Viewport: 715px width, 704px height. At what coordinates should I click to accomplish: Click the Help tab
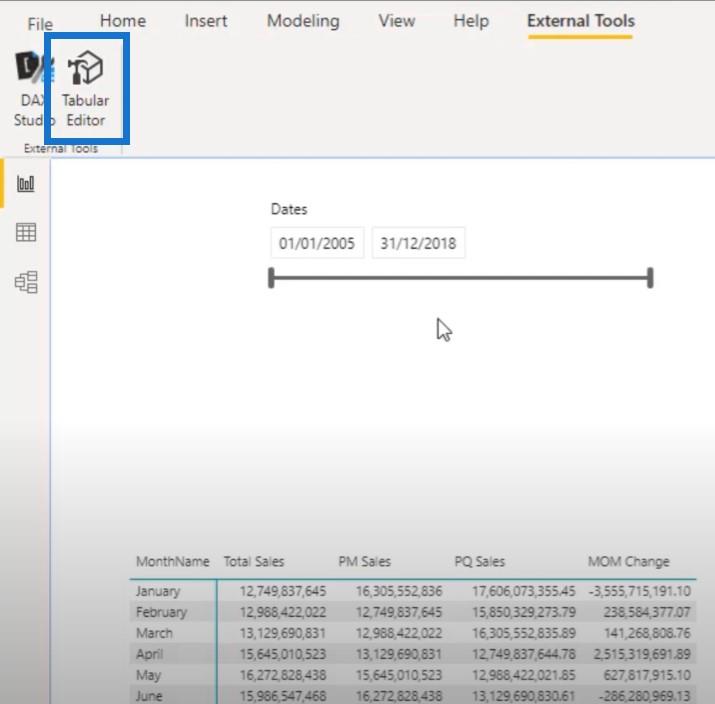[x=471, y=21]
